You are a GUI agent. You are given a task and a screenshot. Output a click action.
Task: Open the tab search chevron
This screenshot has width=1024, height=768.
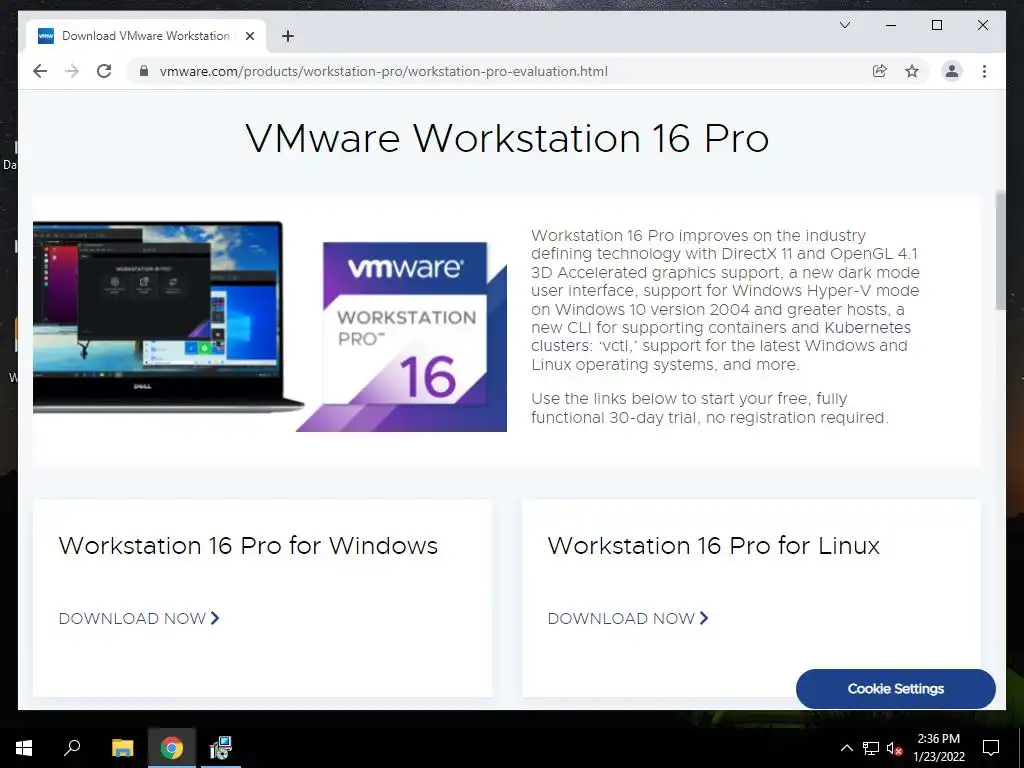coord(844,25)
